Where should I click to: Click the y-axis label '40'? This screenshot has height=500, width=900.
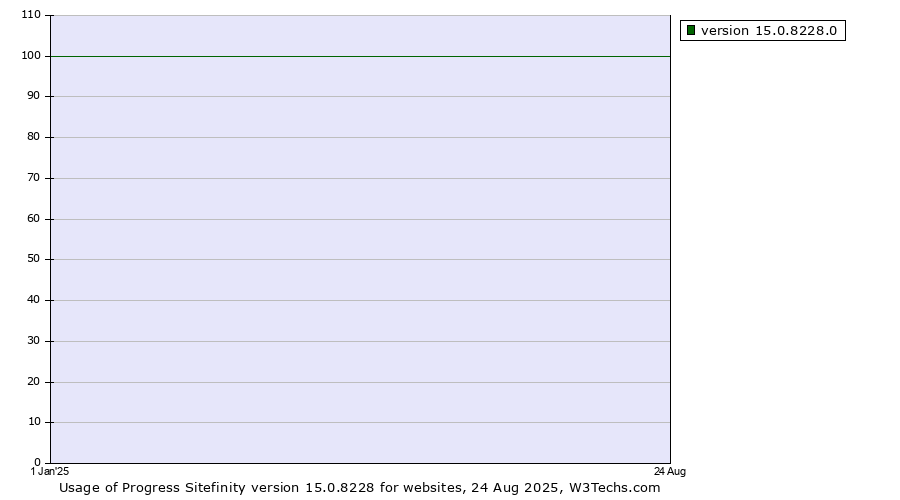(33, 300)
